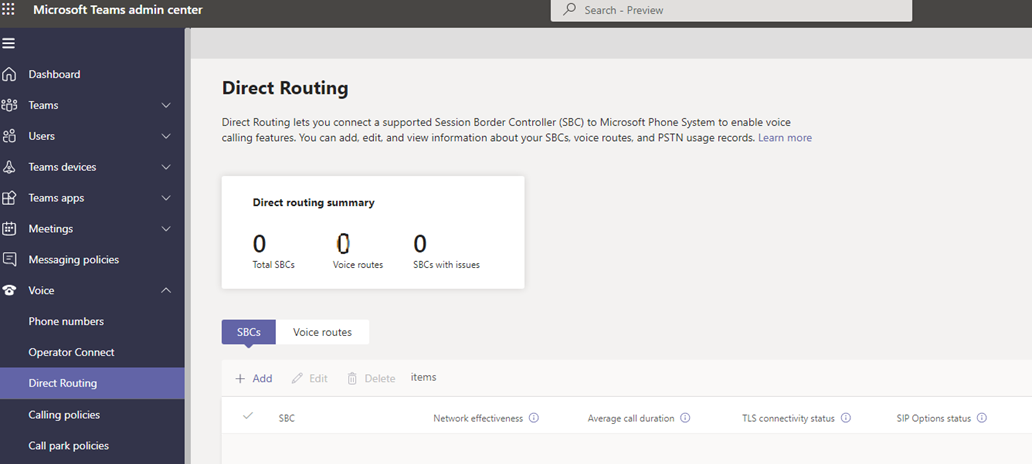Screen dimensions: 1032x464
Task: Expand the Teams devices chevron
Action: tap(167, 167)
